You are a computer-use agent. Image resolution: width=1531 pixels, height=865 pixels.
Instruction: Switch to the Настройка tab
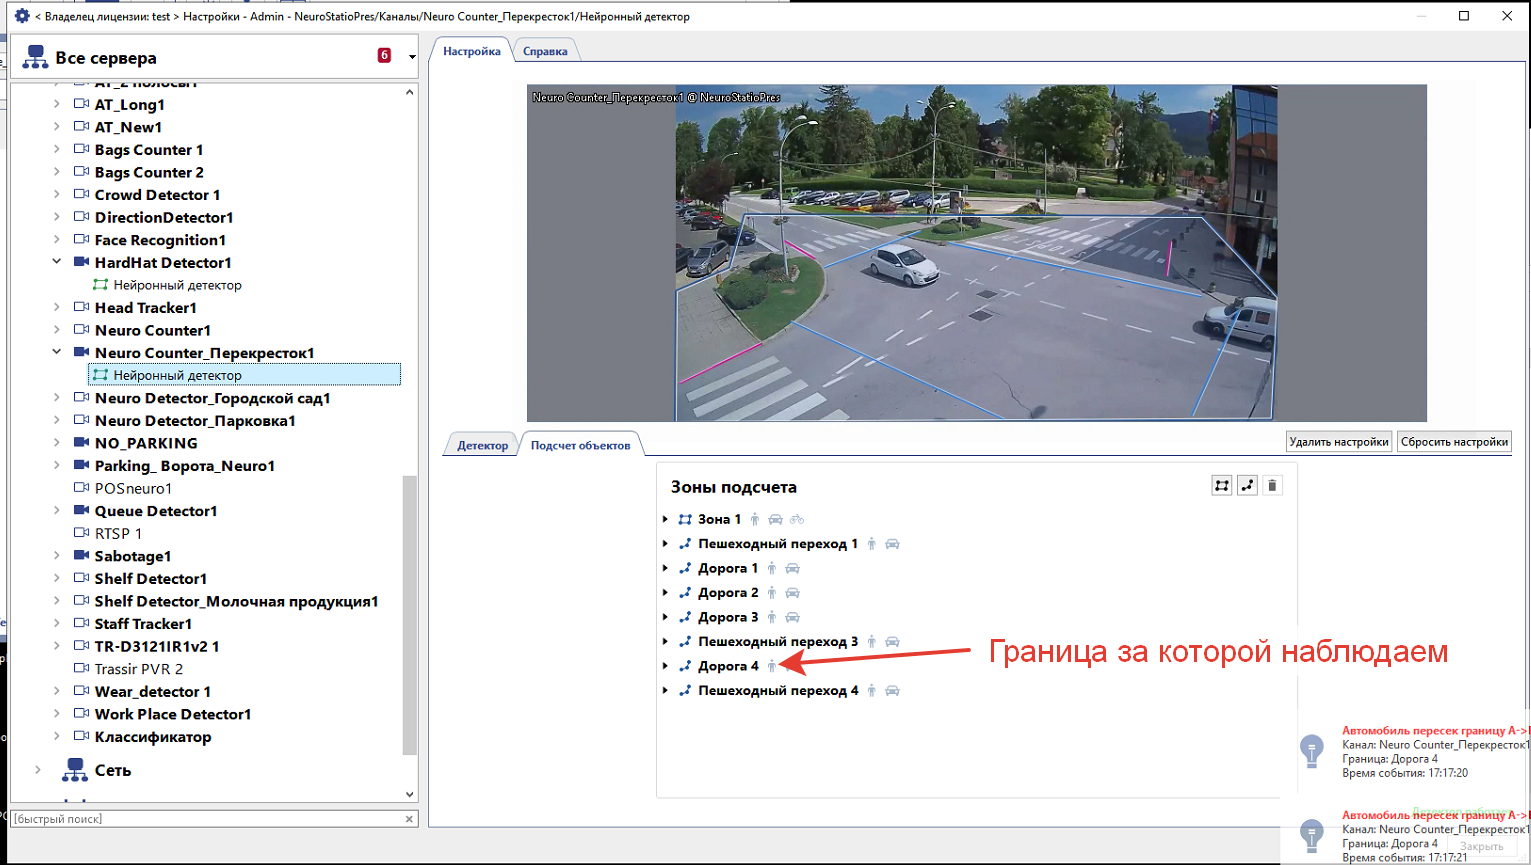(472, 51)
